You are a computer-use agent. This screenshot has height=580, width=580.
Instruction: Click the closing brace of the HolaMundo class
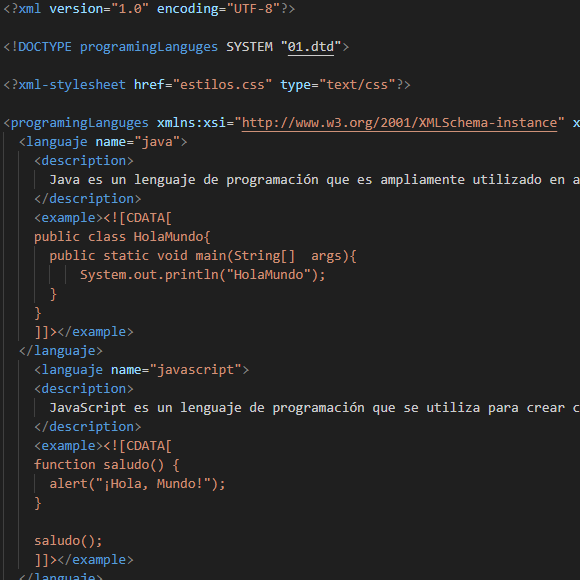point(37,313)
